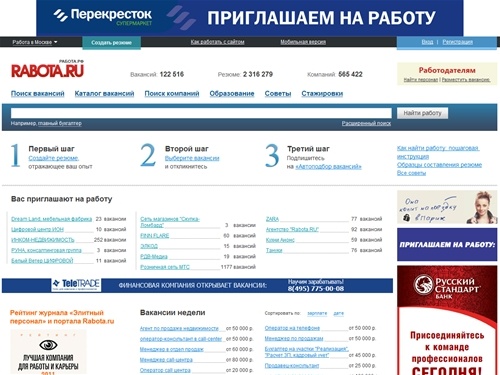Open 'Продавец-консультант' vacancy
Image resolution: width=500 pixels, height=375 pixels.
pos(292,366)
